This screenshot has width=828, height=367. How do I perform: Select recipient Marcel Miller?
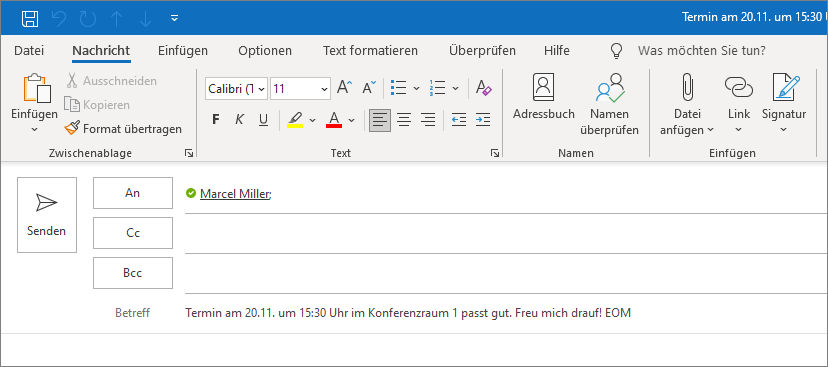click(x=236, y=194)
